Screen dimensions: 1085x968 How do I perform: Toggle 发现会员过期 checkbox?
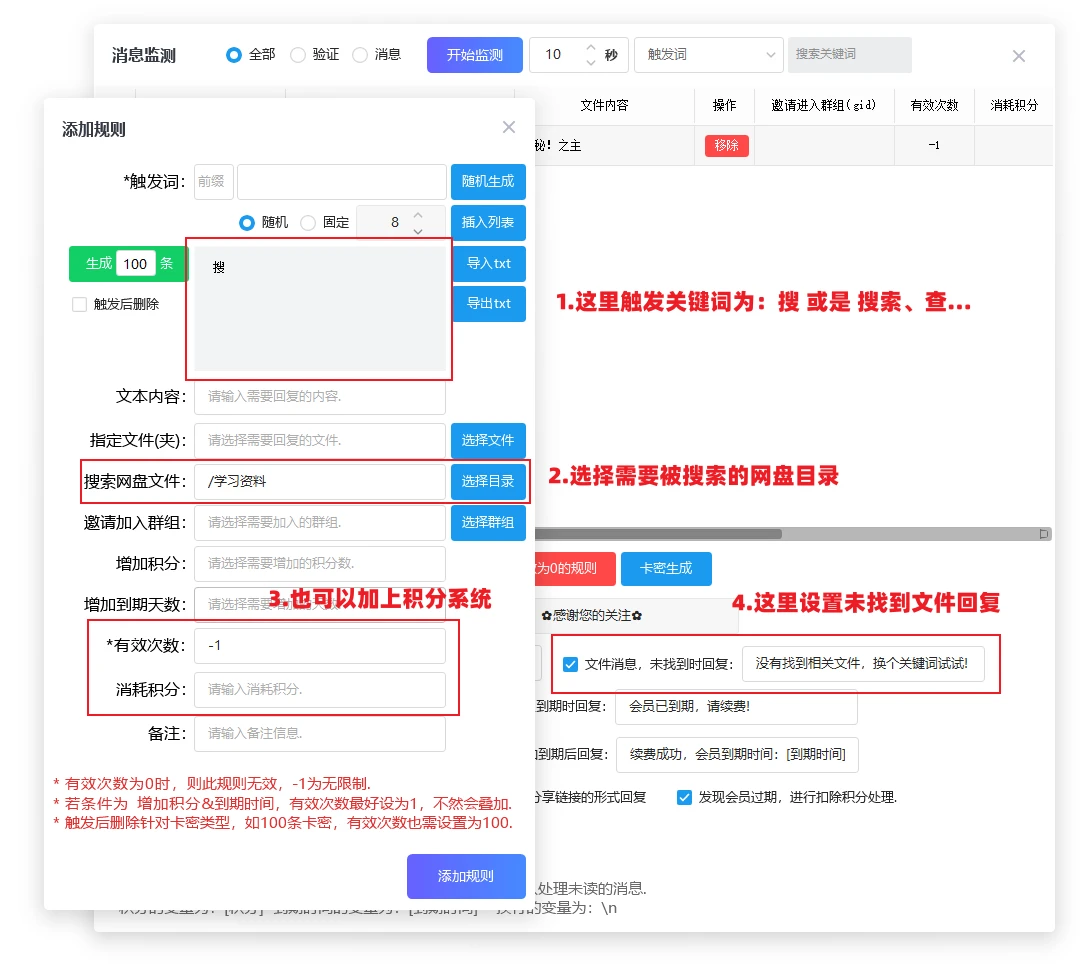click(685, 797)
